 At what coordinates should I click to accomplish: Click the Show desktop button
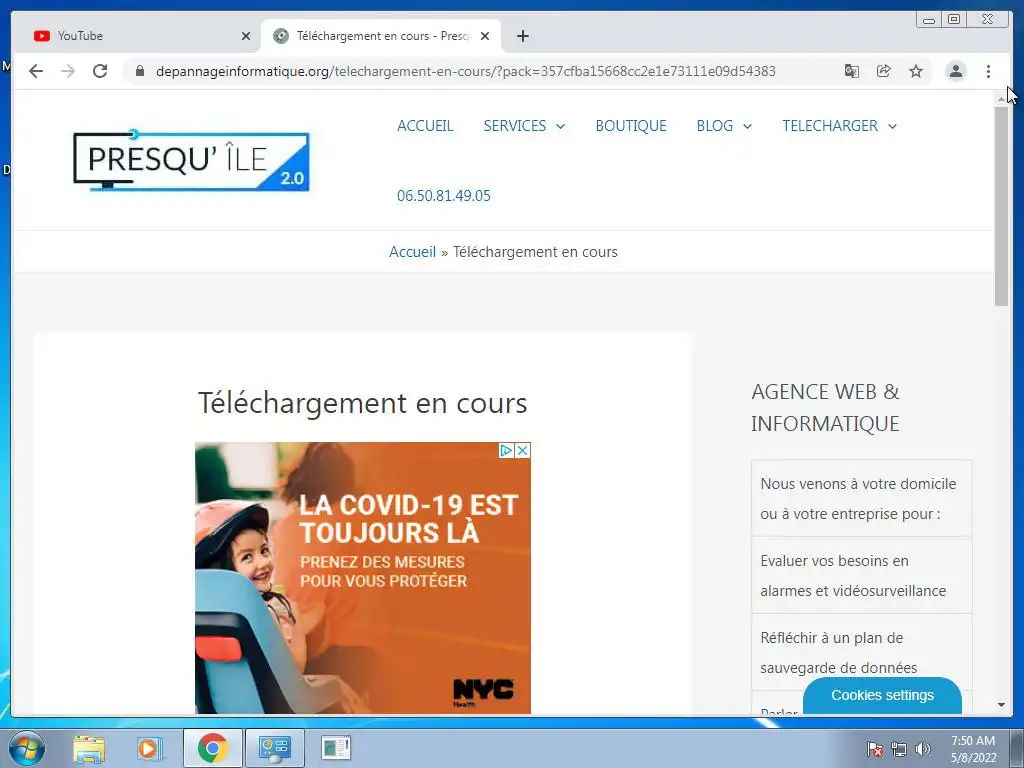pyautogui.click(x=1017, y=748)
